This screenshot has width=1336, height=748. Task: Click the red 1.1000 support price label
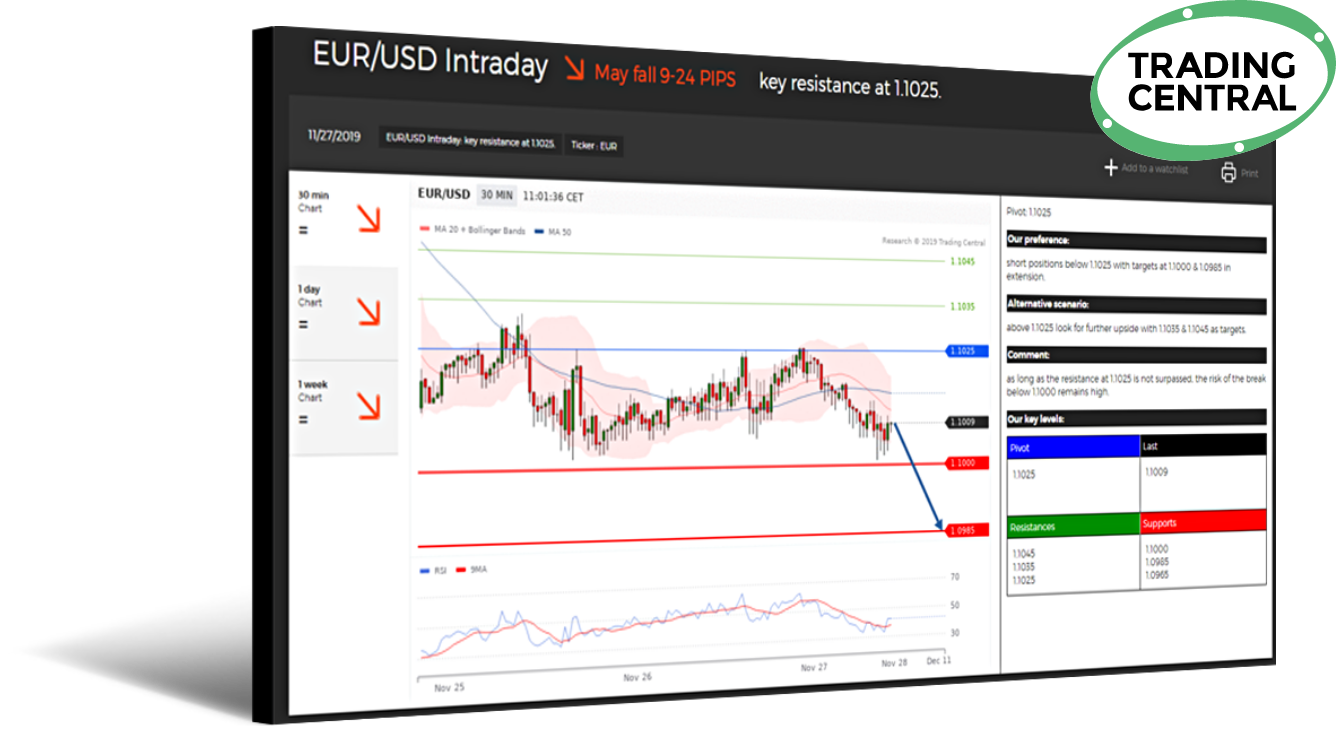[966, 463]
